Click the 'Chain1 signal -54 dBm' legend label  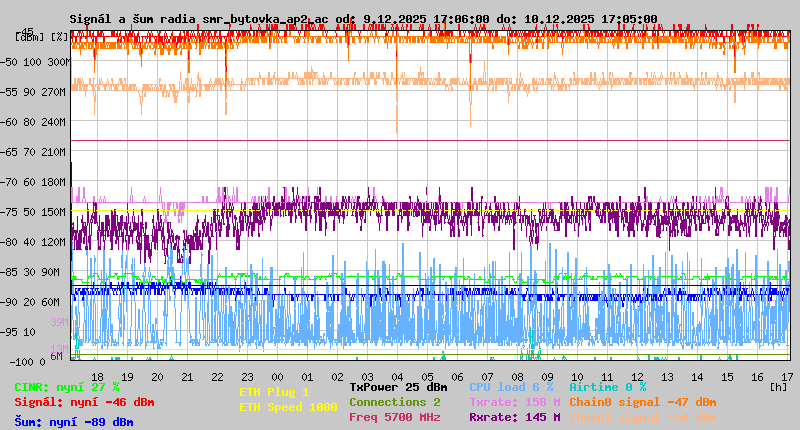pos(643,417)
